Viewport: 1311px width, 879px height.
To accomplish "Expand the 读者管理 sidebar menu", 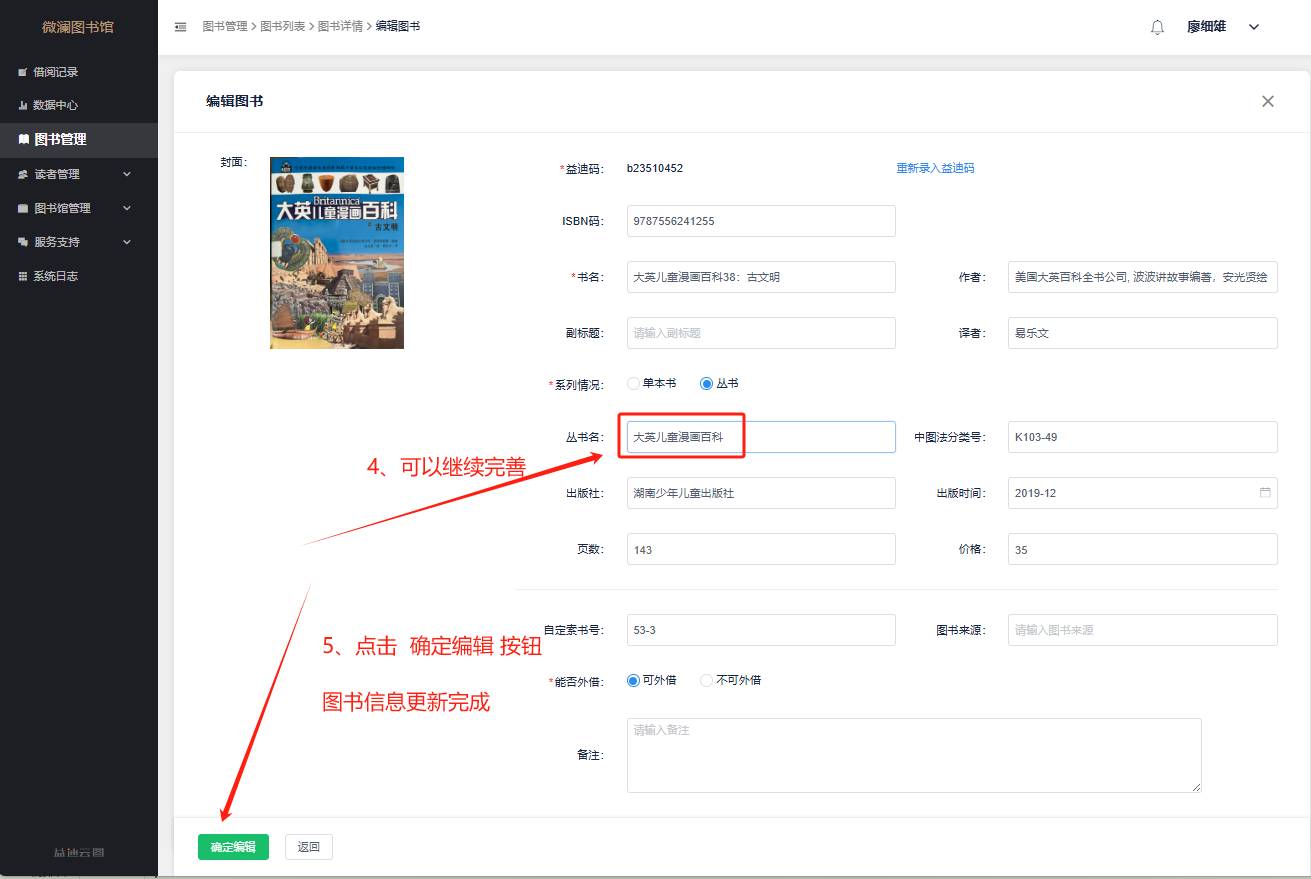I will click(x=126, y=174).
